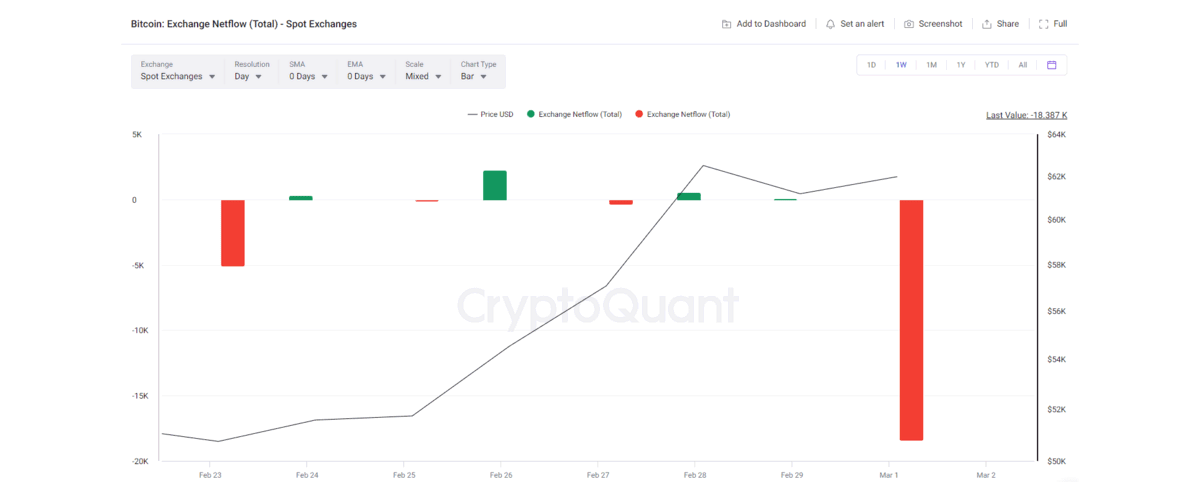Viewport: 1200px width, 482px height.
Task: Open the calendar date range picker
Action: (1052, 65)
